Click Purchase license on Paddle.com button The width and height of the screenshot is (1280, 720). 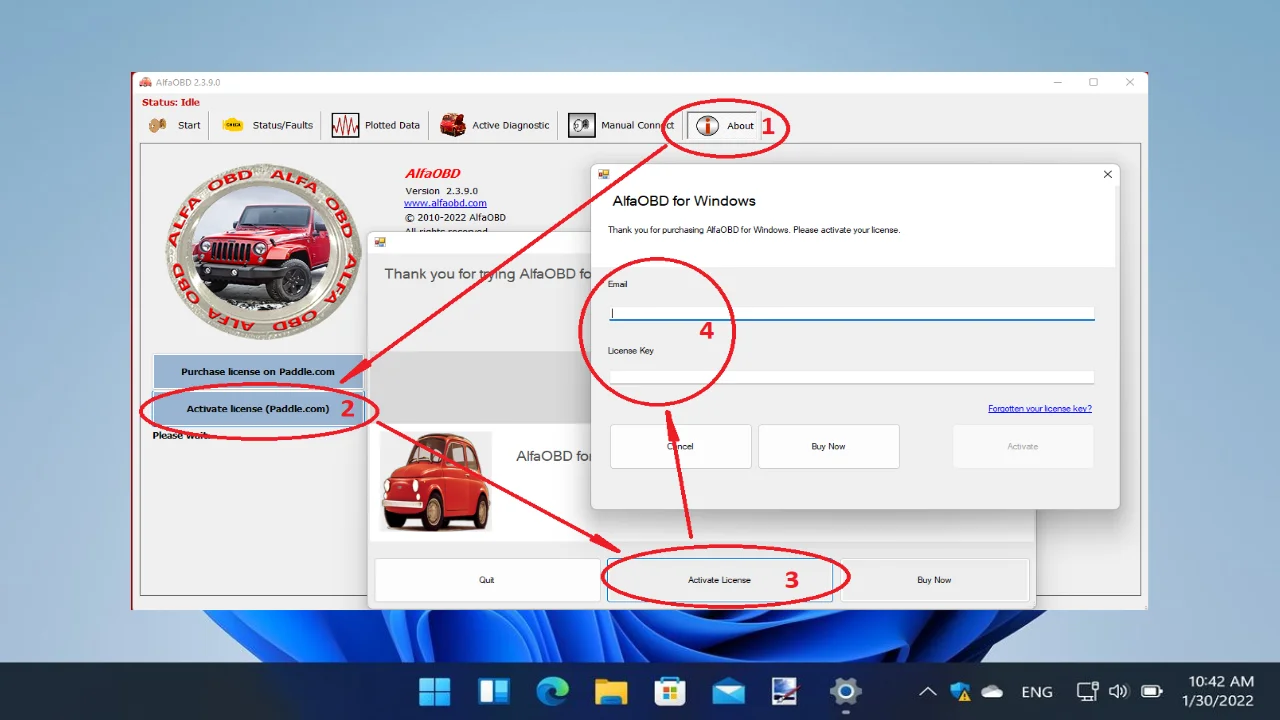(x=258, y=371)
